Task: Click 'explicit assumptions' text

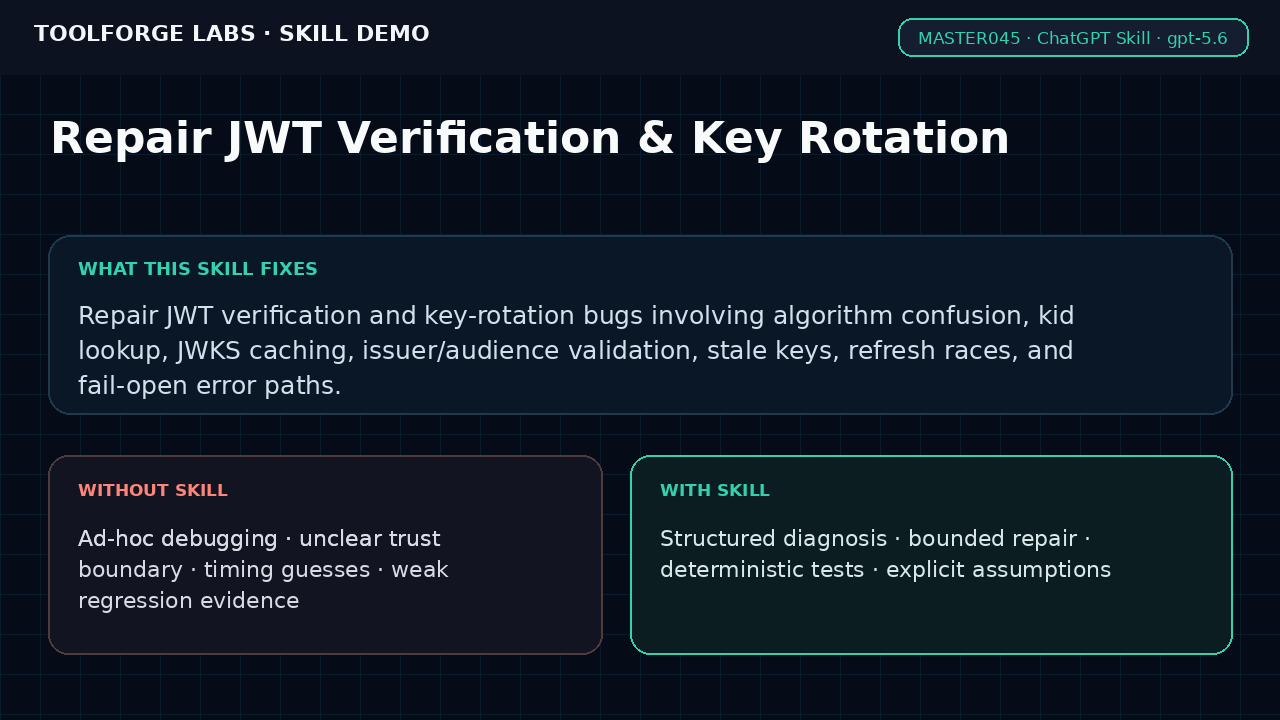Action: (998, 570)
